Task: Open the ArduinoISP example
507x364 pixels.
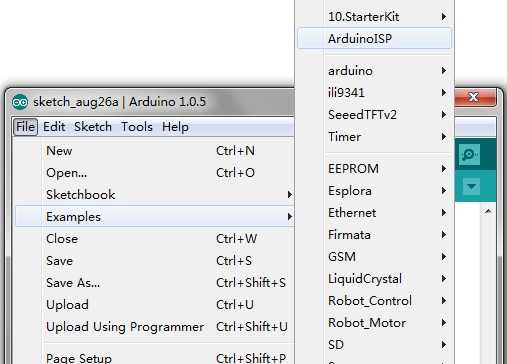Action: click(x=374, y=39)
